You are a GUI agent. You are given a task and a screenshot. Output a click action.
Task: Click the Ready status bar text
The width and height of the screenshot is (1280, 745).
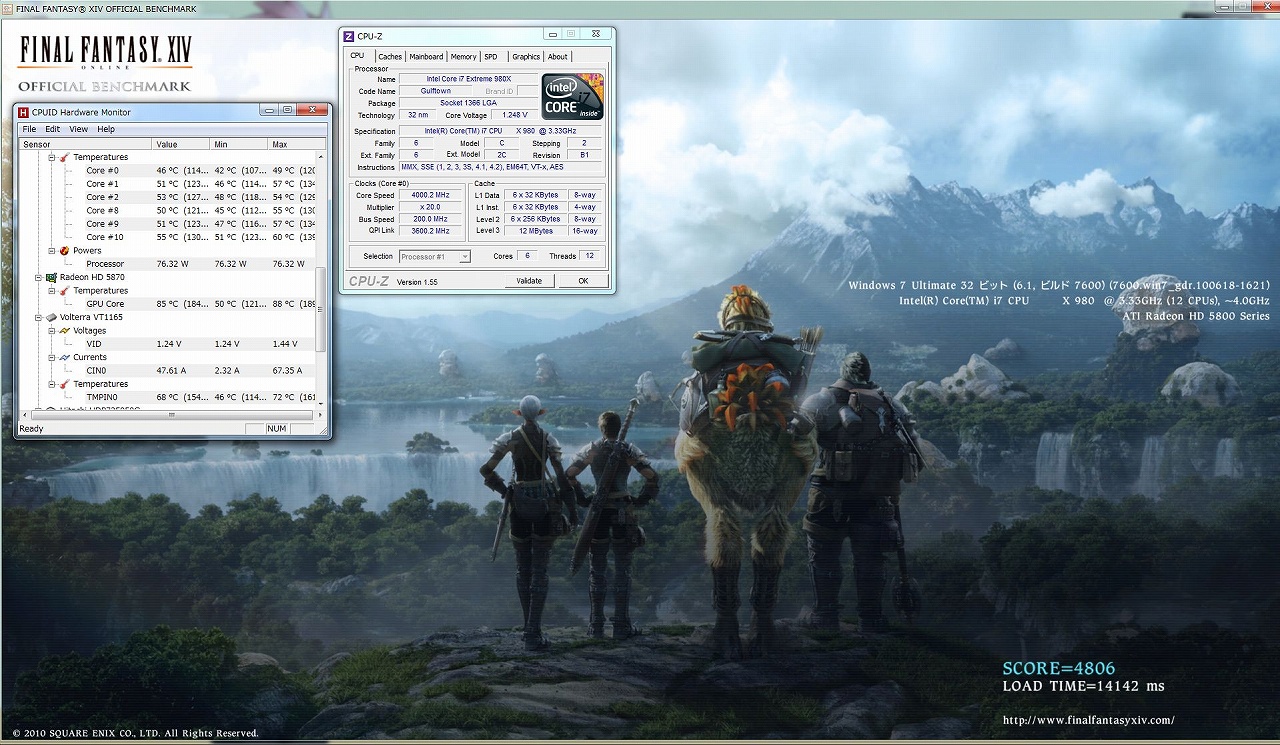[32, 429]
